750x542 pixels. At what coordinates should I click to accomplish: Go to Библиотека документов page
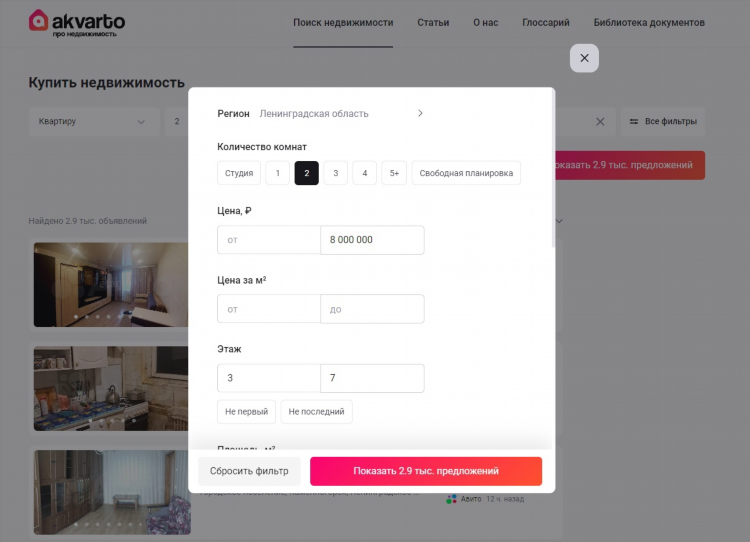(649, 22)
